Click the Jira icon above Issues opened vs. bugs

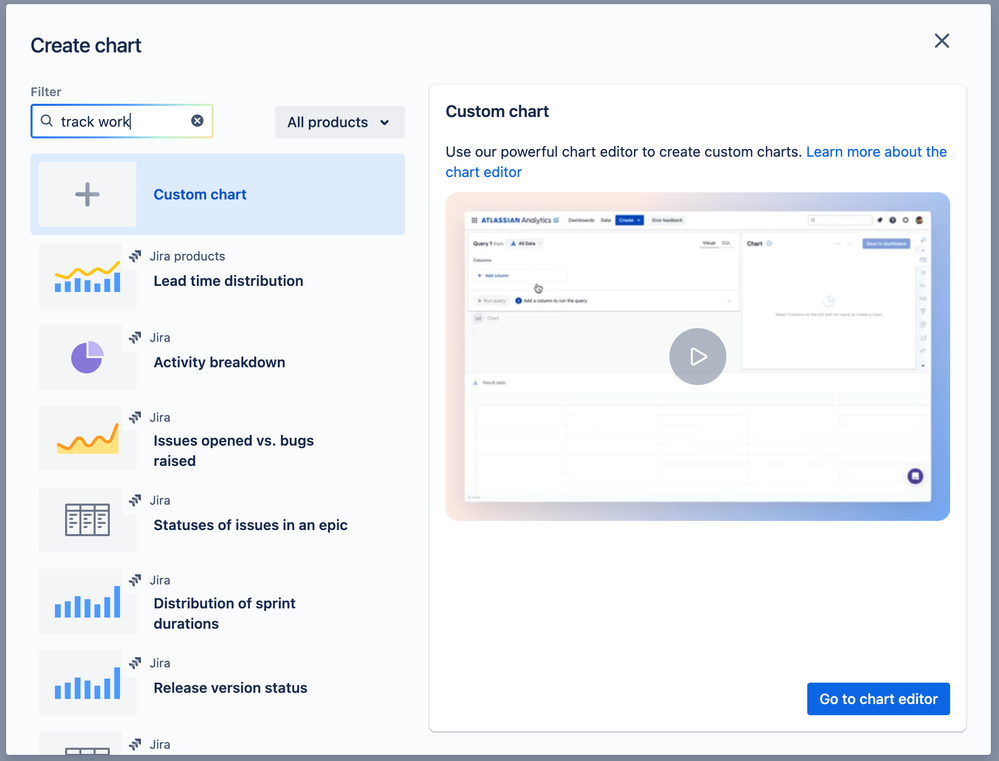(x=135, y=417)
